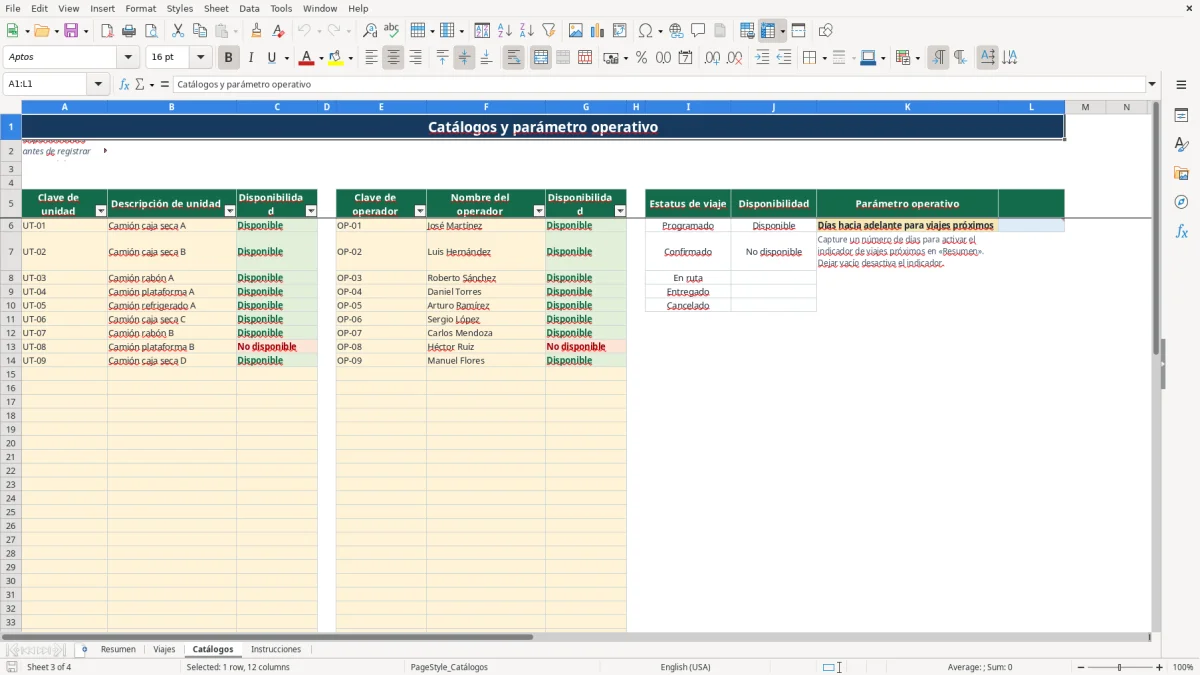The height and width of the screenshot is (675, 1200).
Task: Insert a special character
Action: [x=645, y=31]
